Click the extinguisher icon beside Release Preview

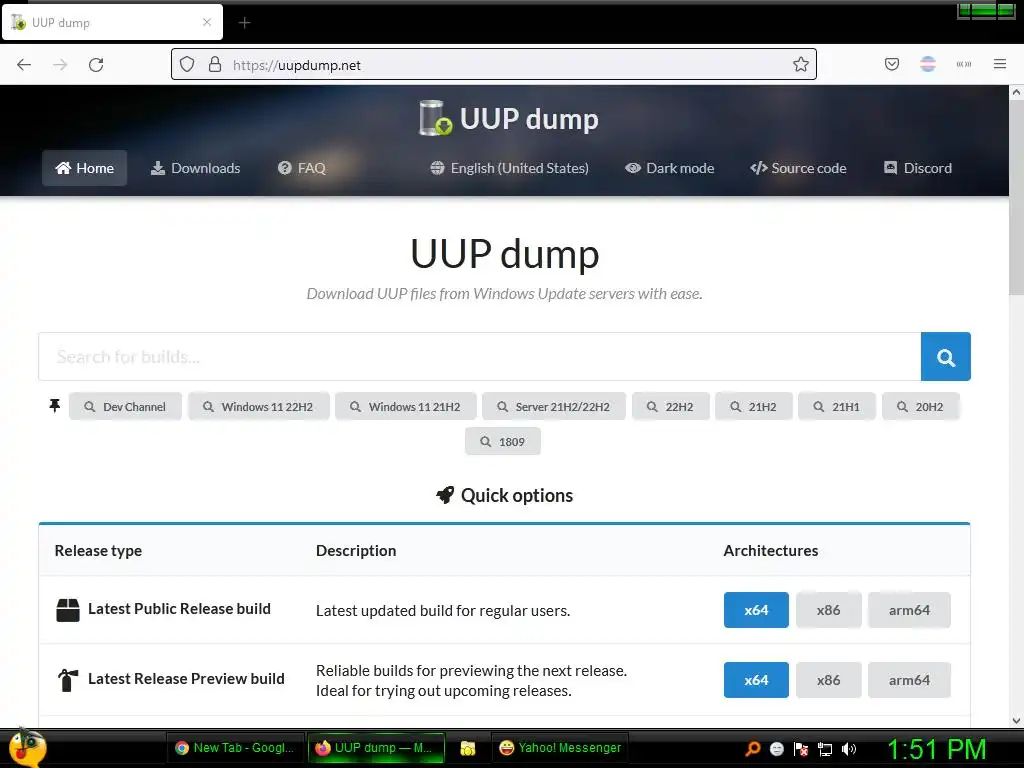(x=68, y=680)
